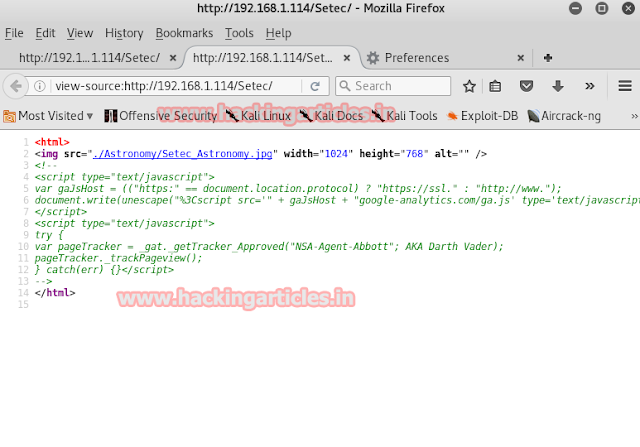The image size is (640, 447).
Task: Click the var gaJsHost line text
Action: tap(298, 189)
